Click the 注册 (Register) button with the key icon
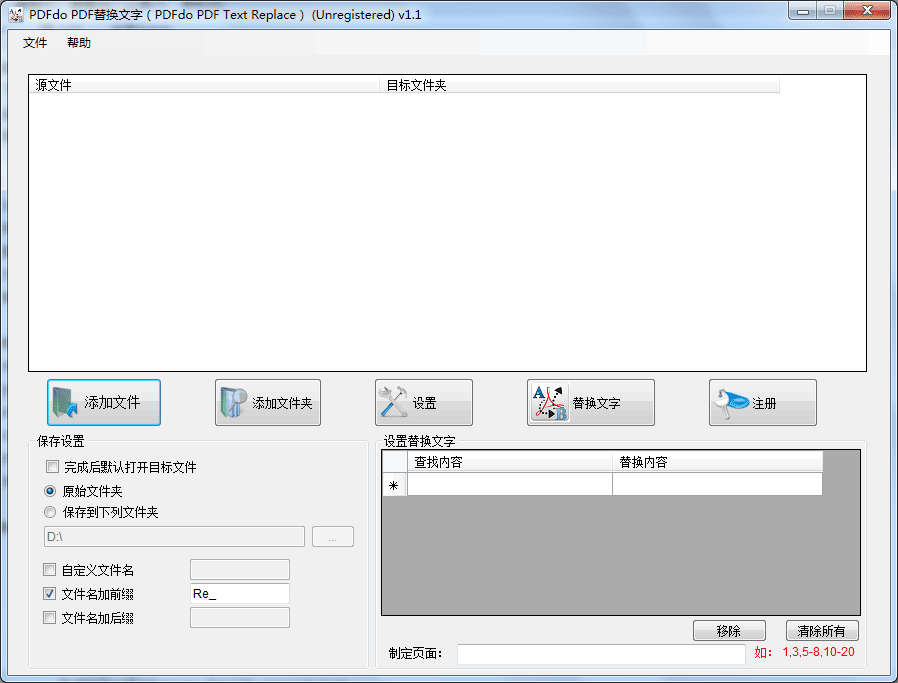The height and width of the screenshot is (683, 898). (763, 402)
